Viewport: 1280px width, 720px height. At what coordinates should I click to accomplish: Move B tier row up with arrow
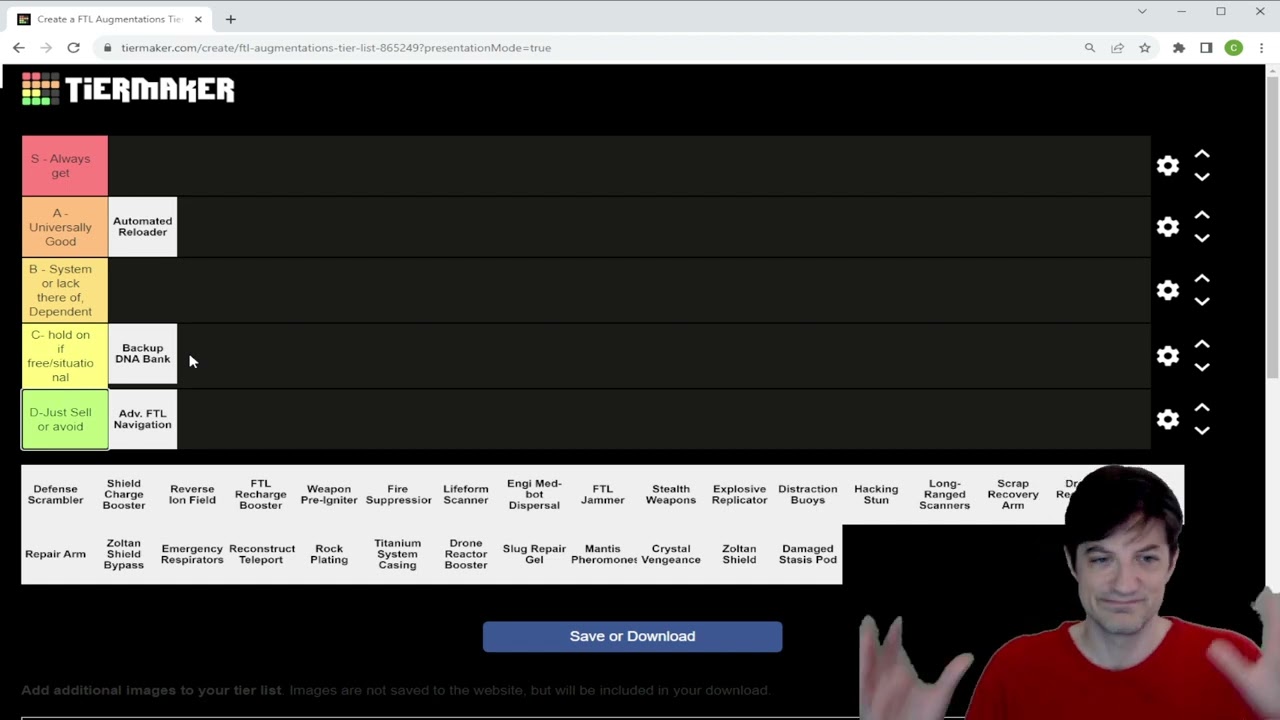click(1202, 278)
